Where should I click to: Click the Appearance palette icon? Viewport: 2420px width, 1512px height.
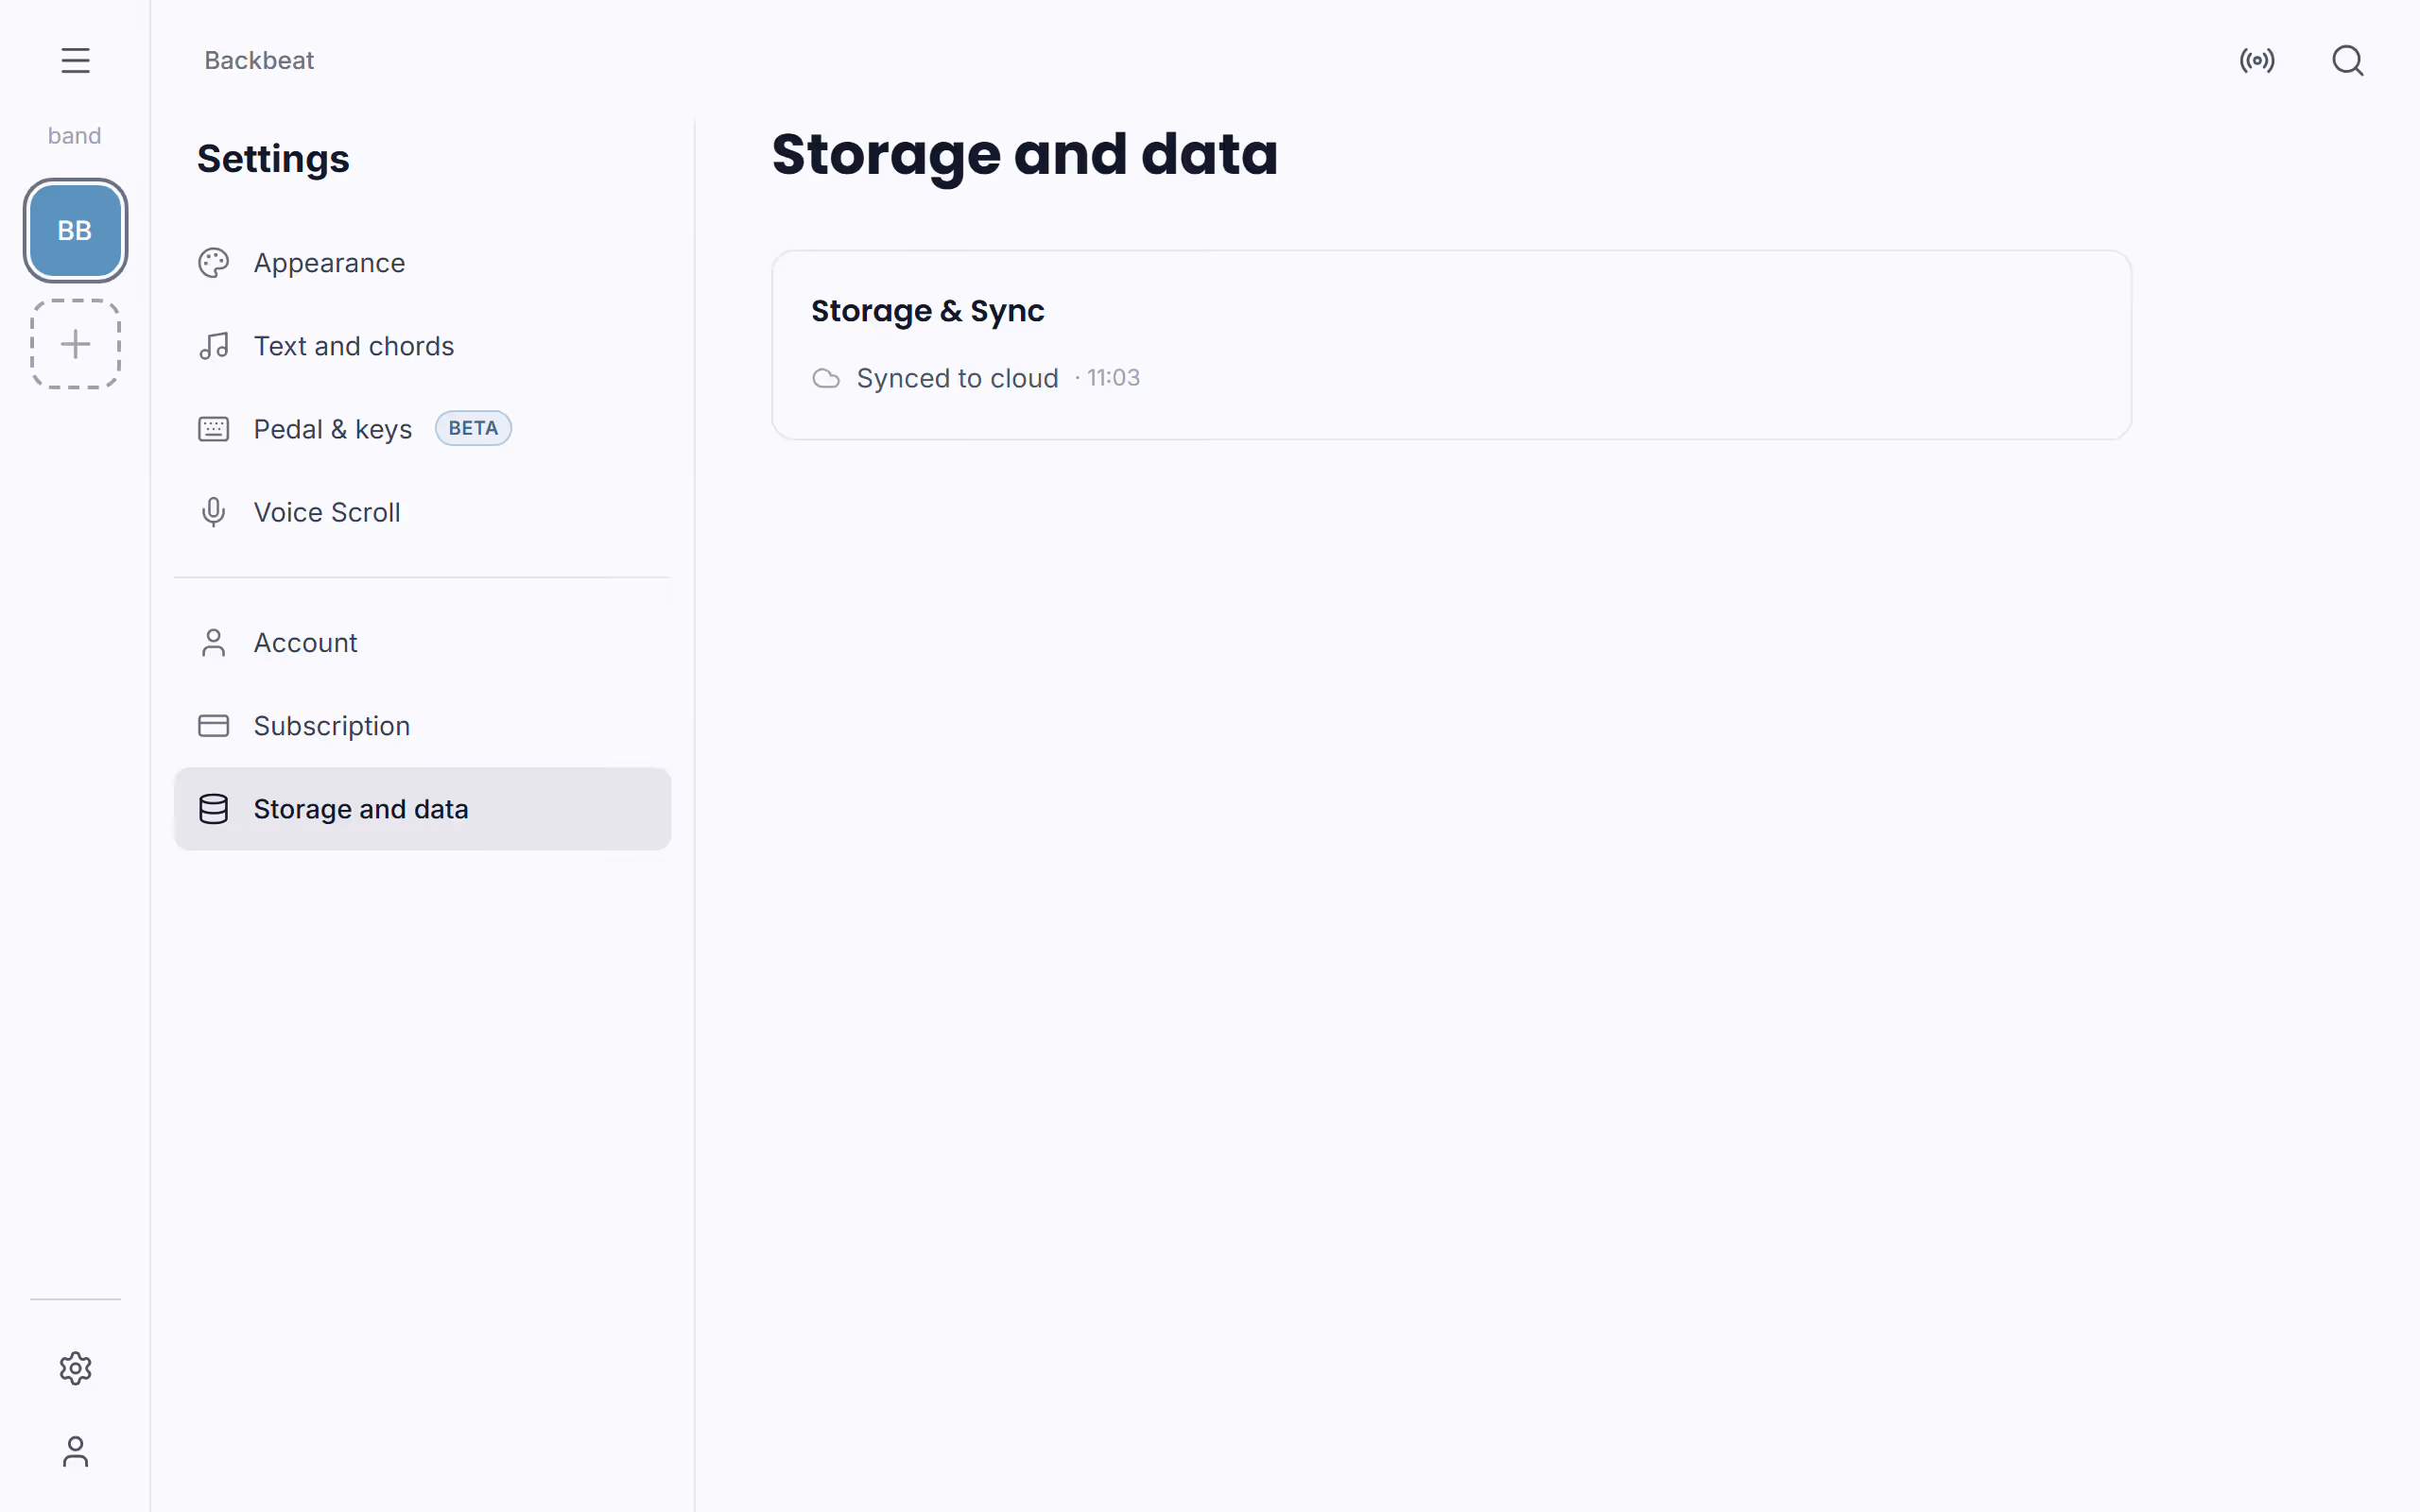[213, 263]
